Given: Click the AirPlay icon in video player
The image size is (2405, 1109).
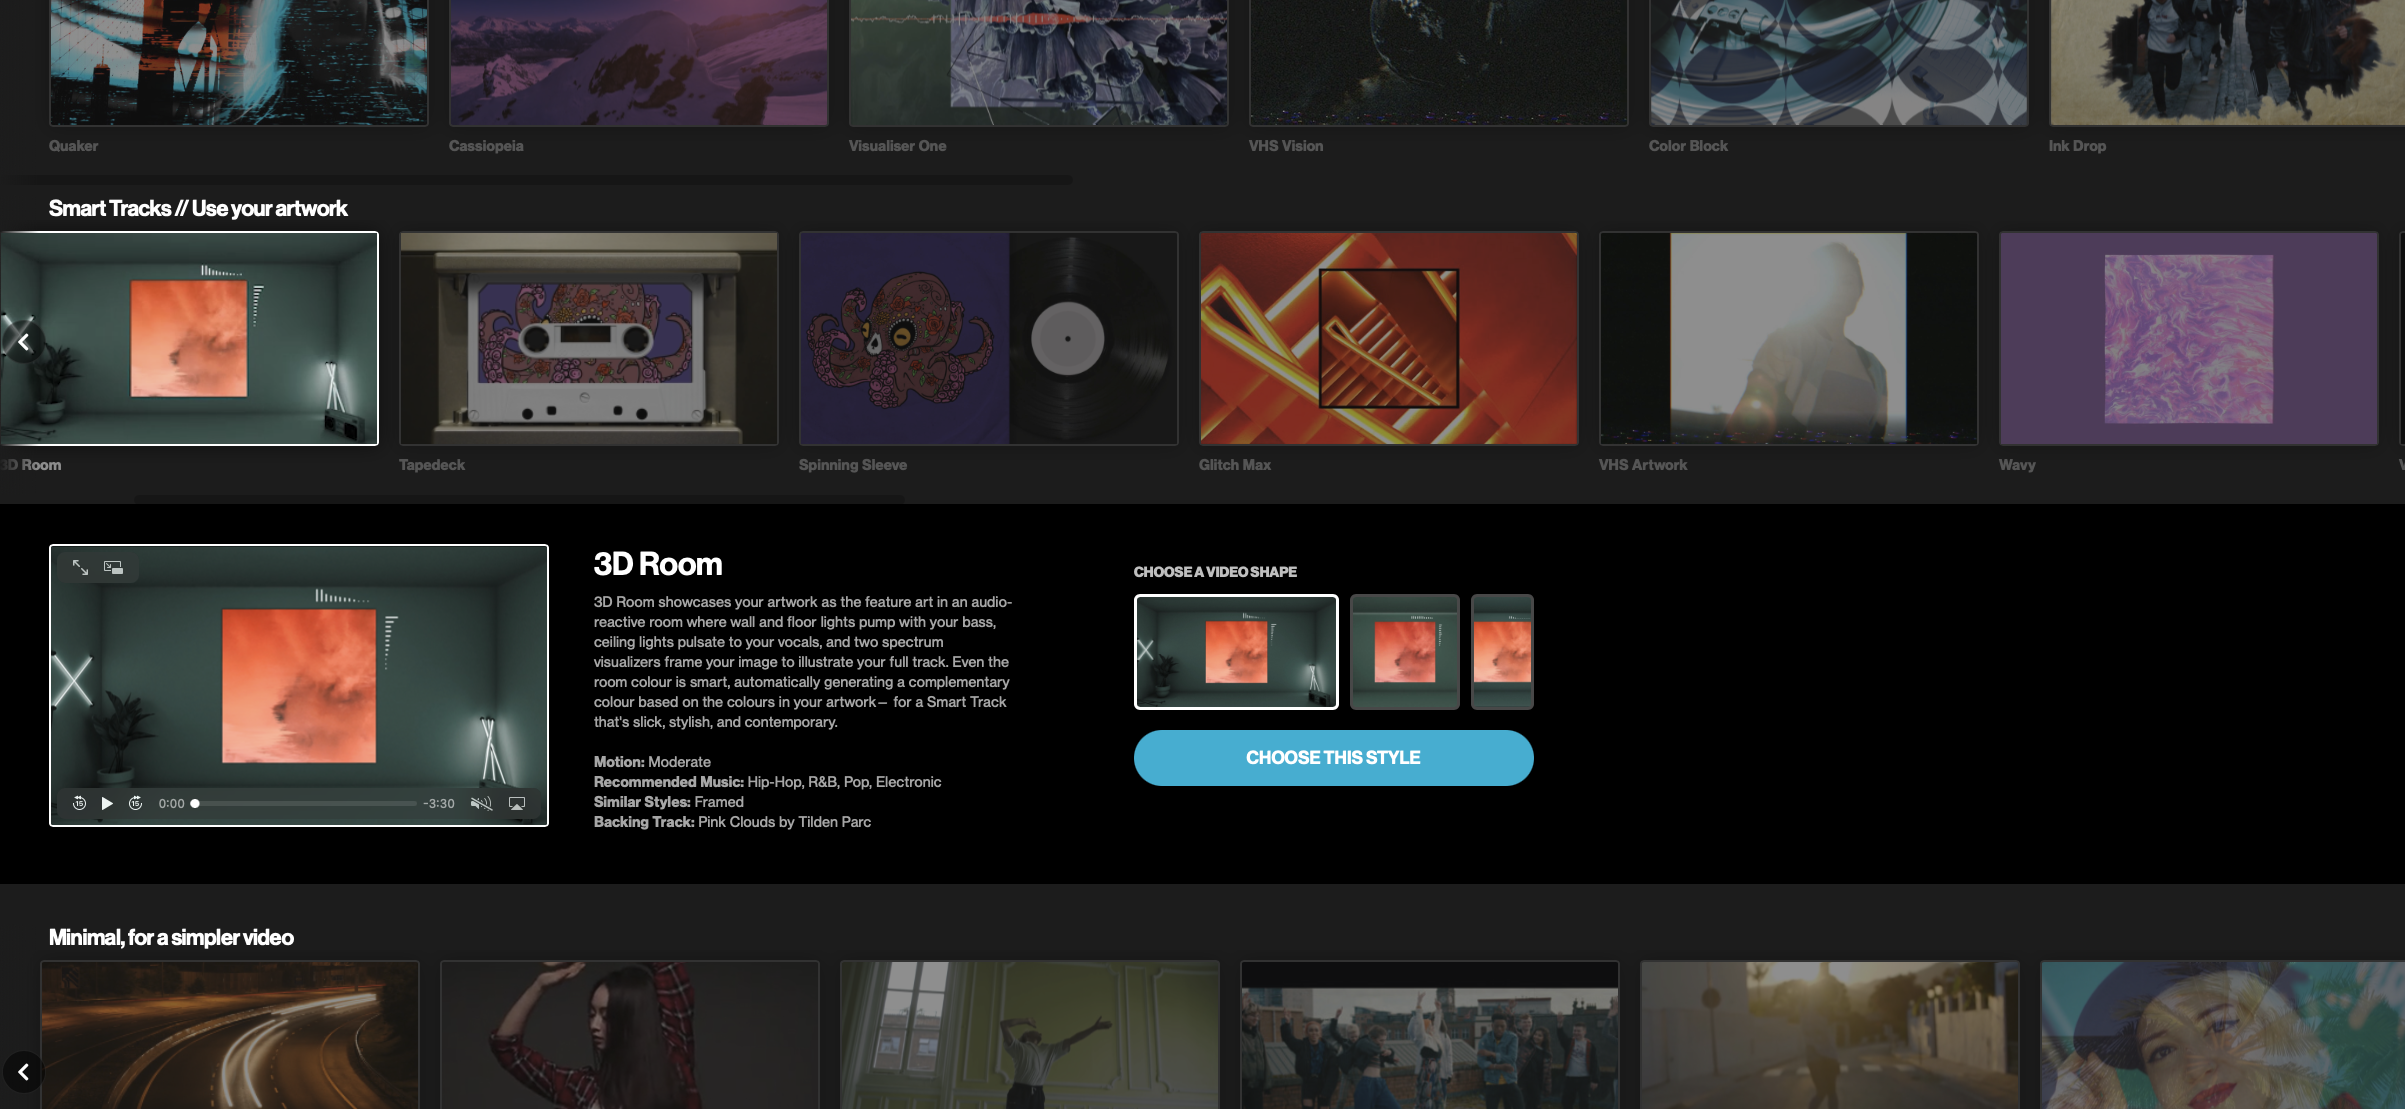Looking at the screenshot, I should pos(517,803).
